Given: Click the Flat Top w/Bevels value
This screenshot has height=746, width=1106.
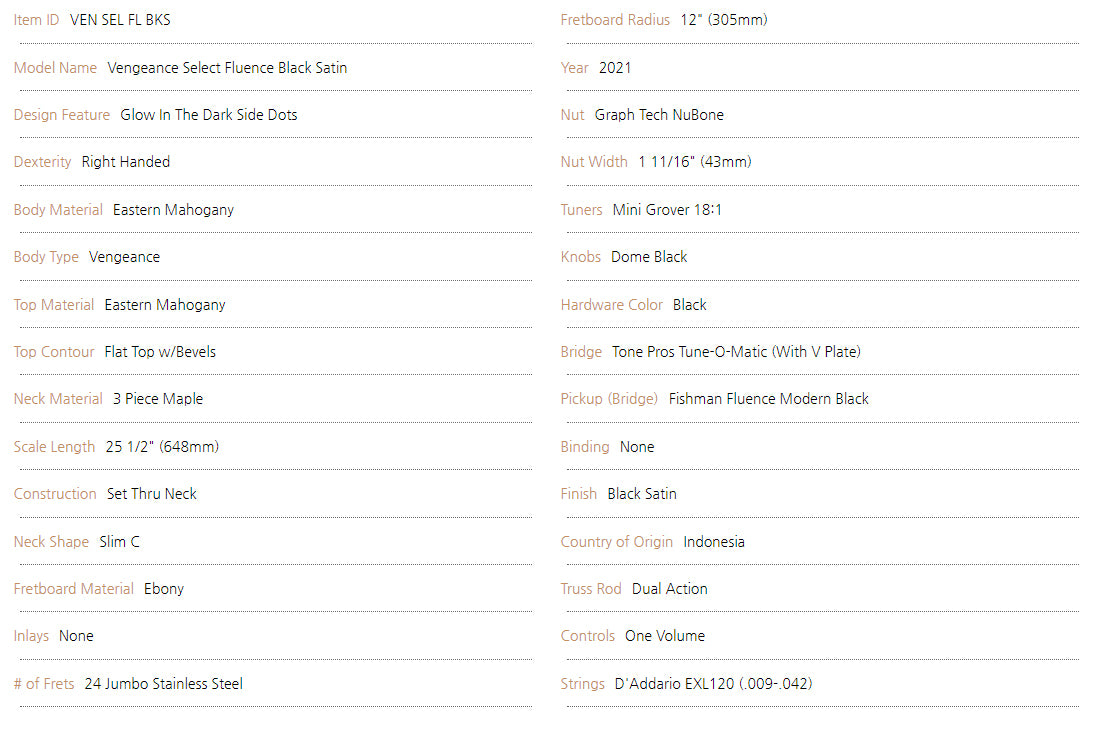Looking at the screenshot, I should pos(160,352).
